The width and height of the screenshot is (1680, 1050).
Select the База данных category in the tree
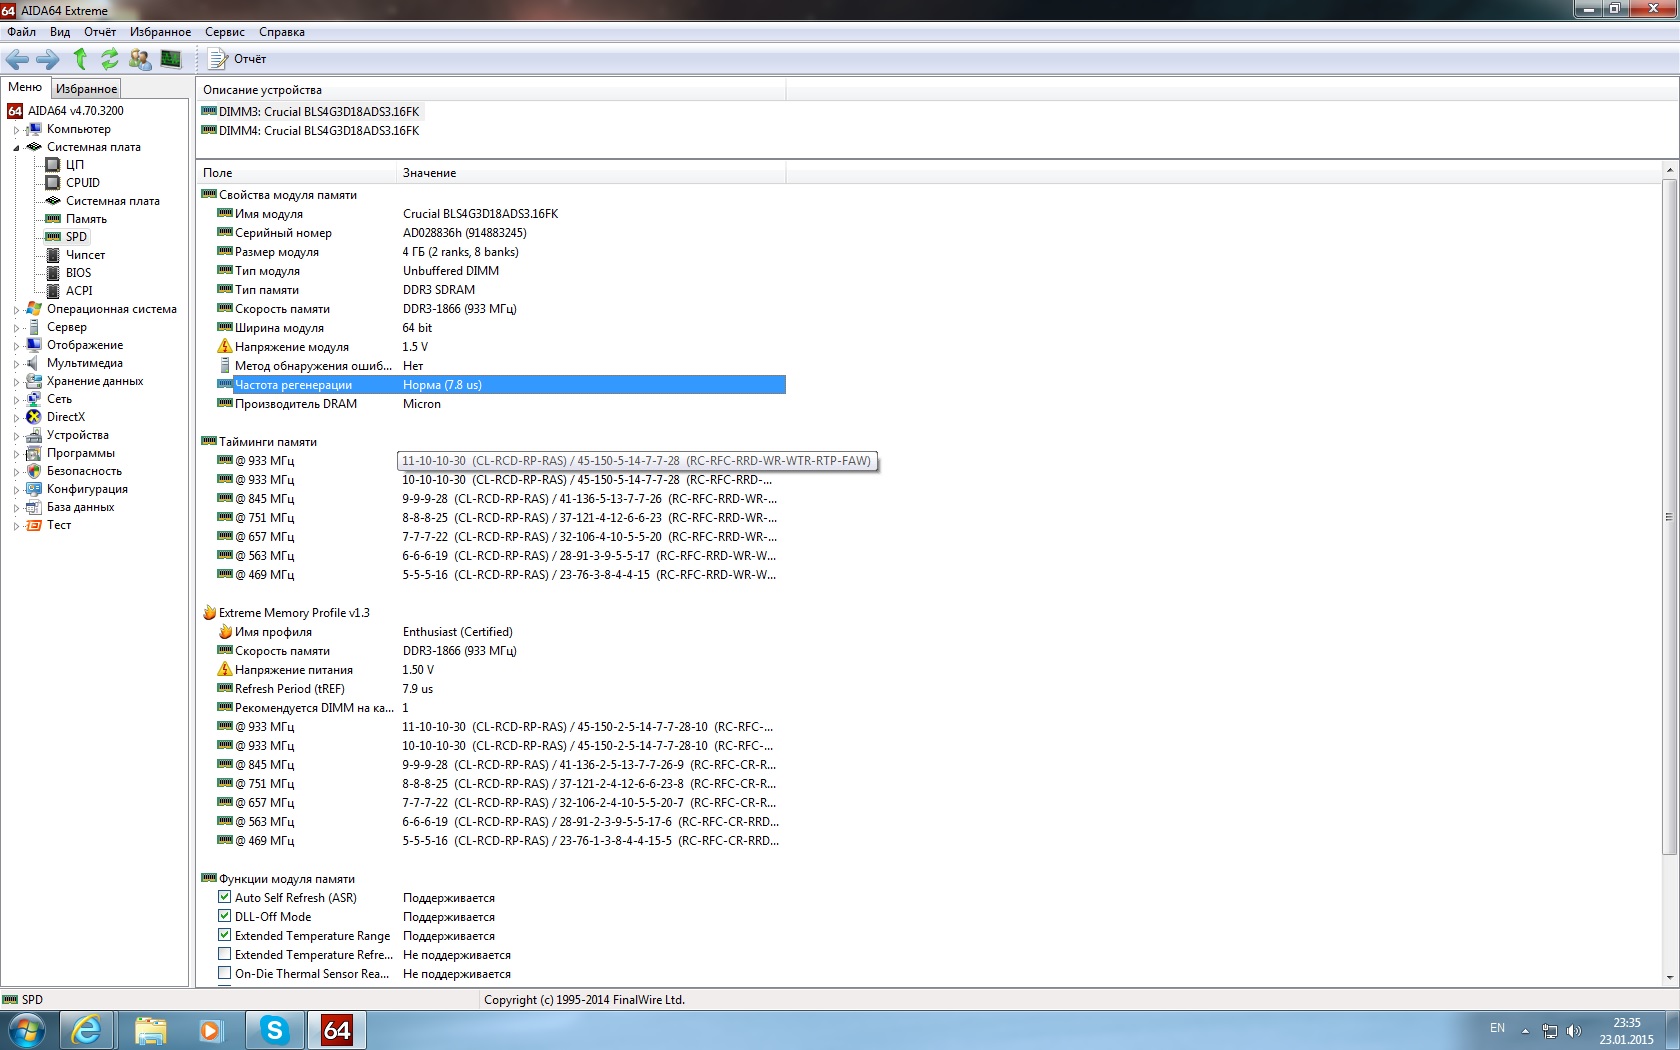click(80, 507)
